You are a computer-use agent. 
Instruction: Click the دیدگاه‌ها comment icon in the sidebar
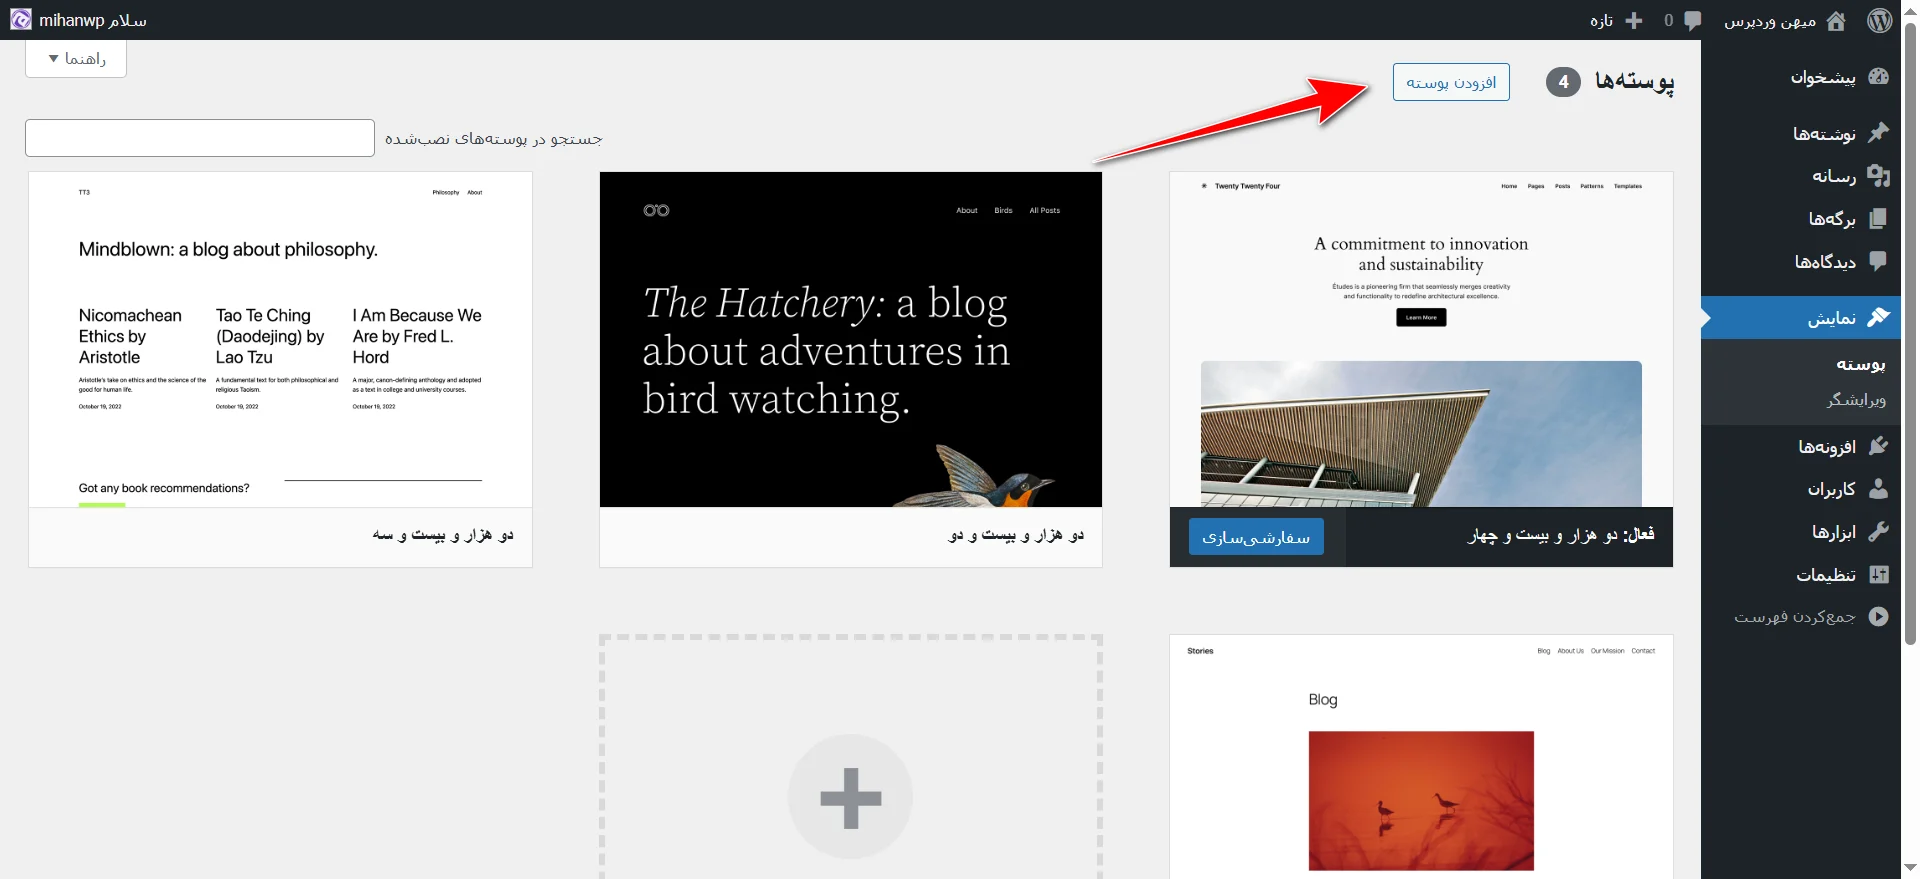click(x=1879, y=261)
